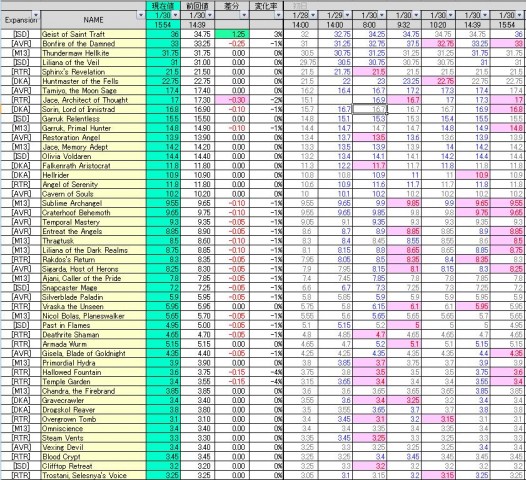526x480 pixels.
Task: Select the Rakdos's Return cell
Action: pyautogui.click(x=93, y=259)
